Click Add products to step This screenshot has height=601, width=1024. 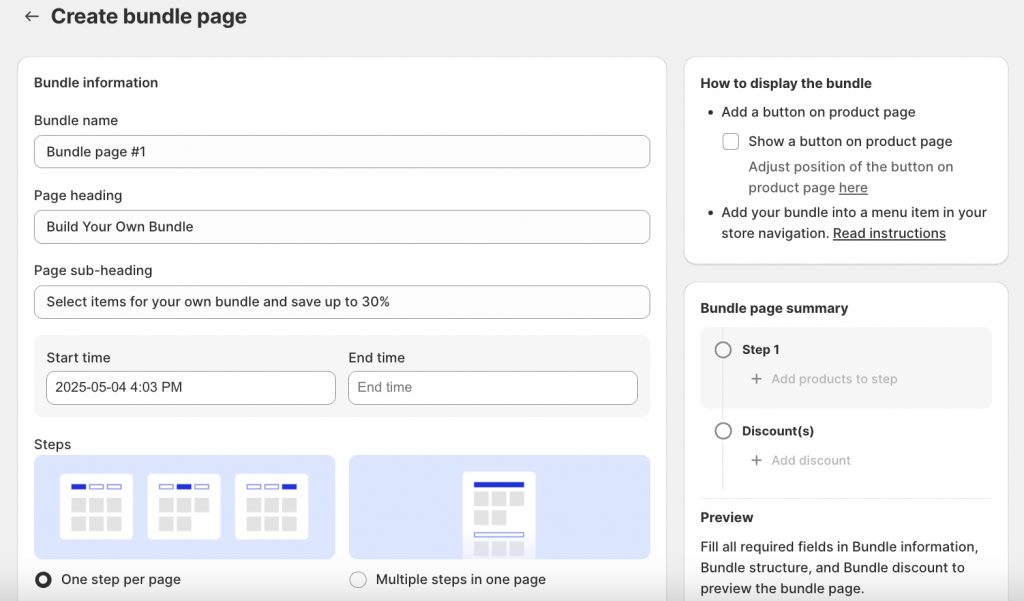834,379
